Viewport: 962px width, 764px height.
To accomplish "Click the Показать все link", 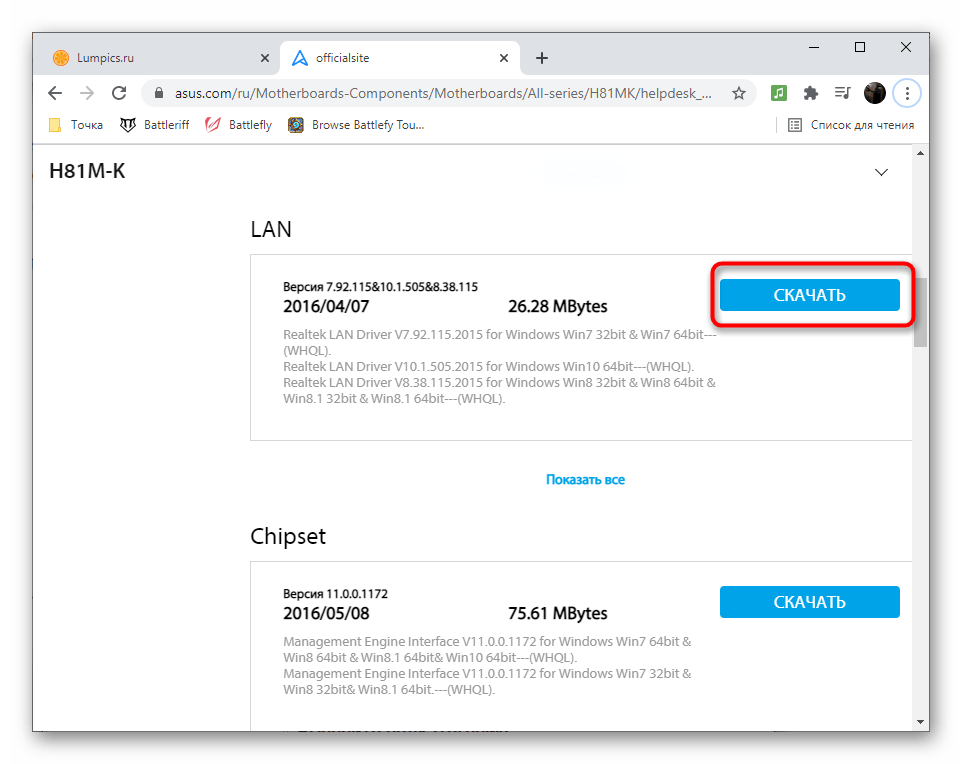I will coord(585,480).
